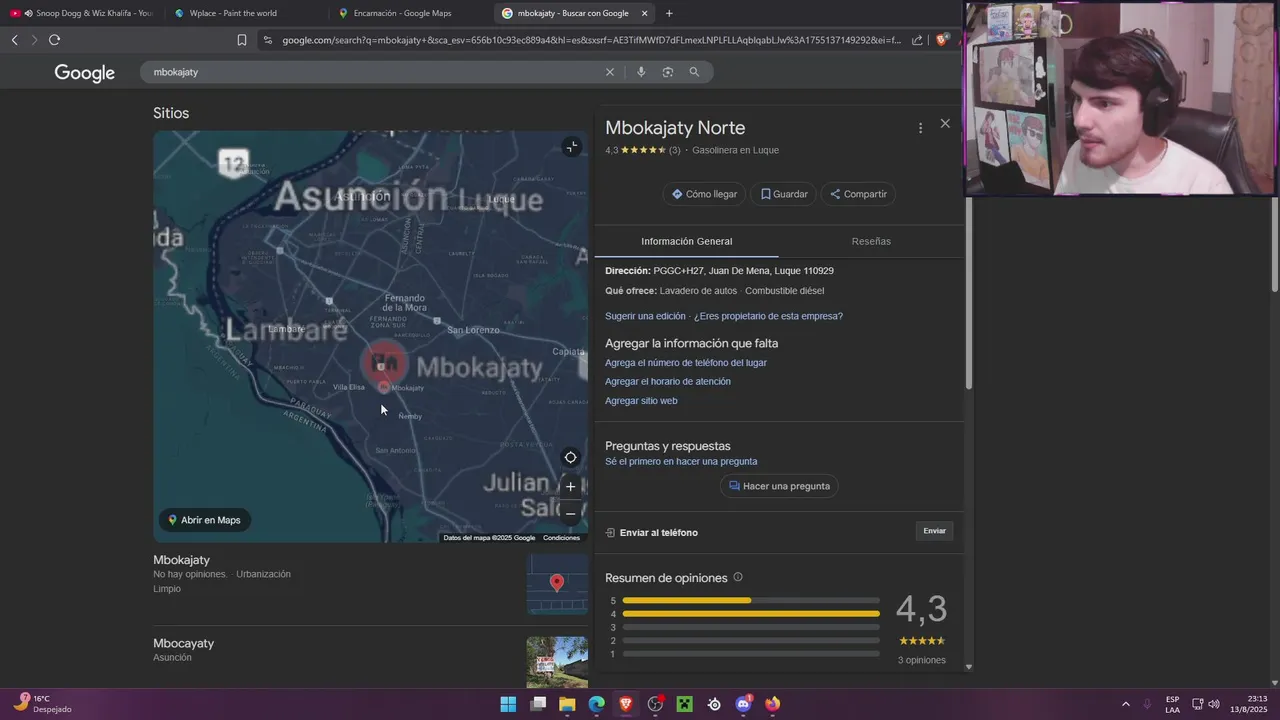Select the 5-star rating bar
Image resolution: width=1280 pixels, height=720 pixels.
[x=751, y=601]
